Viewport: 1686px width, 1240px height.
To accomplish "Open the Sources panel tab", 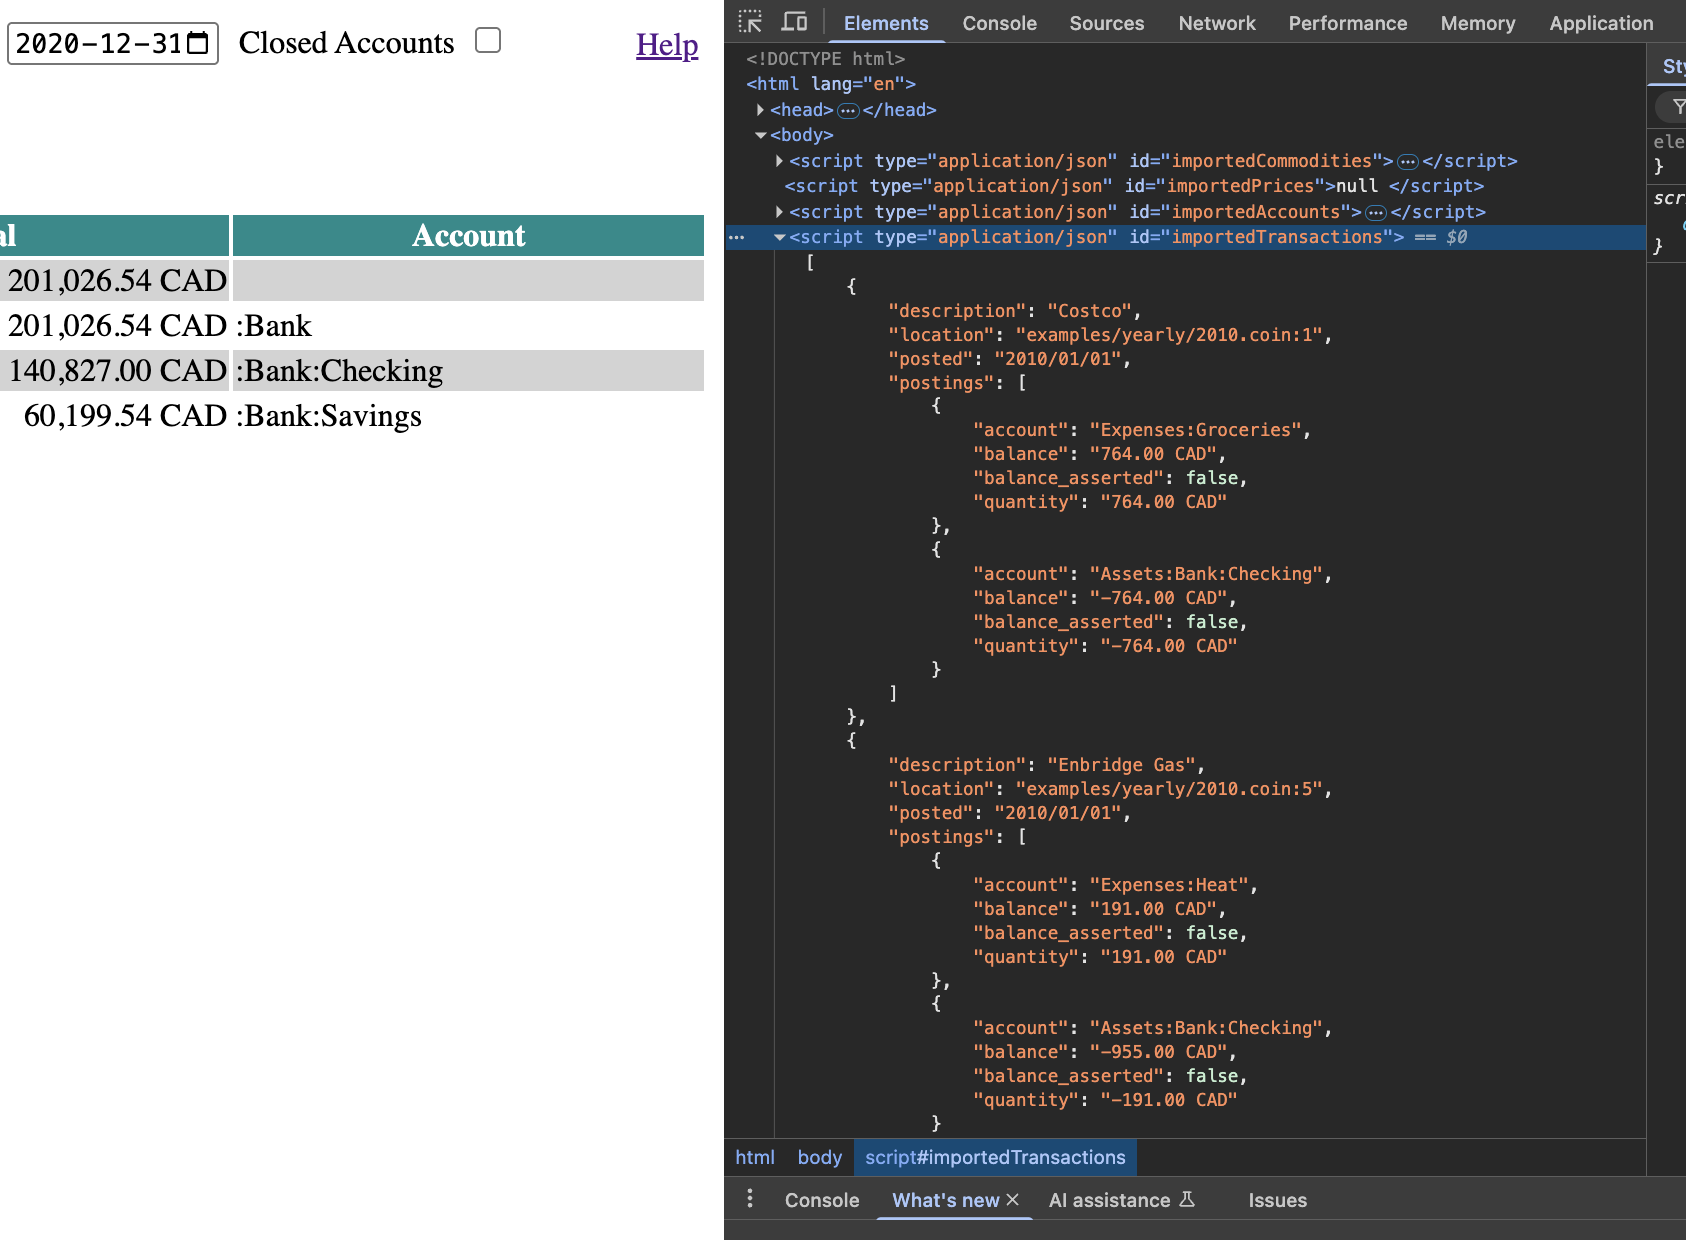I will [x=1106, y=23].
